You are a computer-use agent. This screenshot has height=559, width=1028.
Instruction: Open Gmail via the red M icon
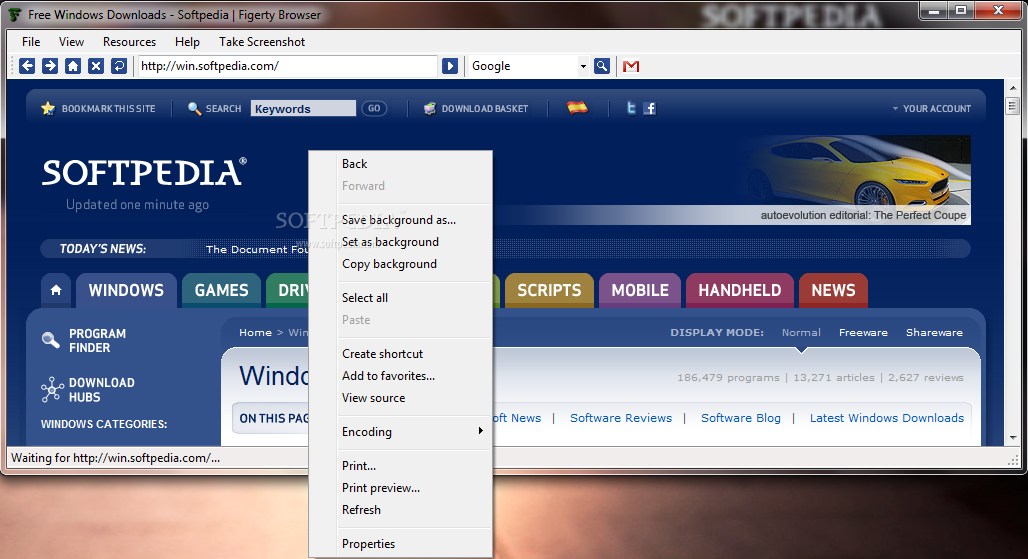click(631, 66)
